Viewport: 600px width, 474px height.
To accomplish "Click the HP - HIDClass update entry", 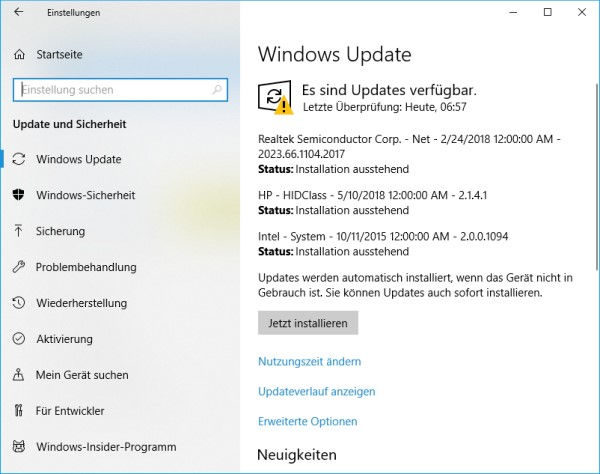I will pyautogui.click(x=373, y=195).
